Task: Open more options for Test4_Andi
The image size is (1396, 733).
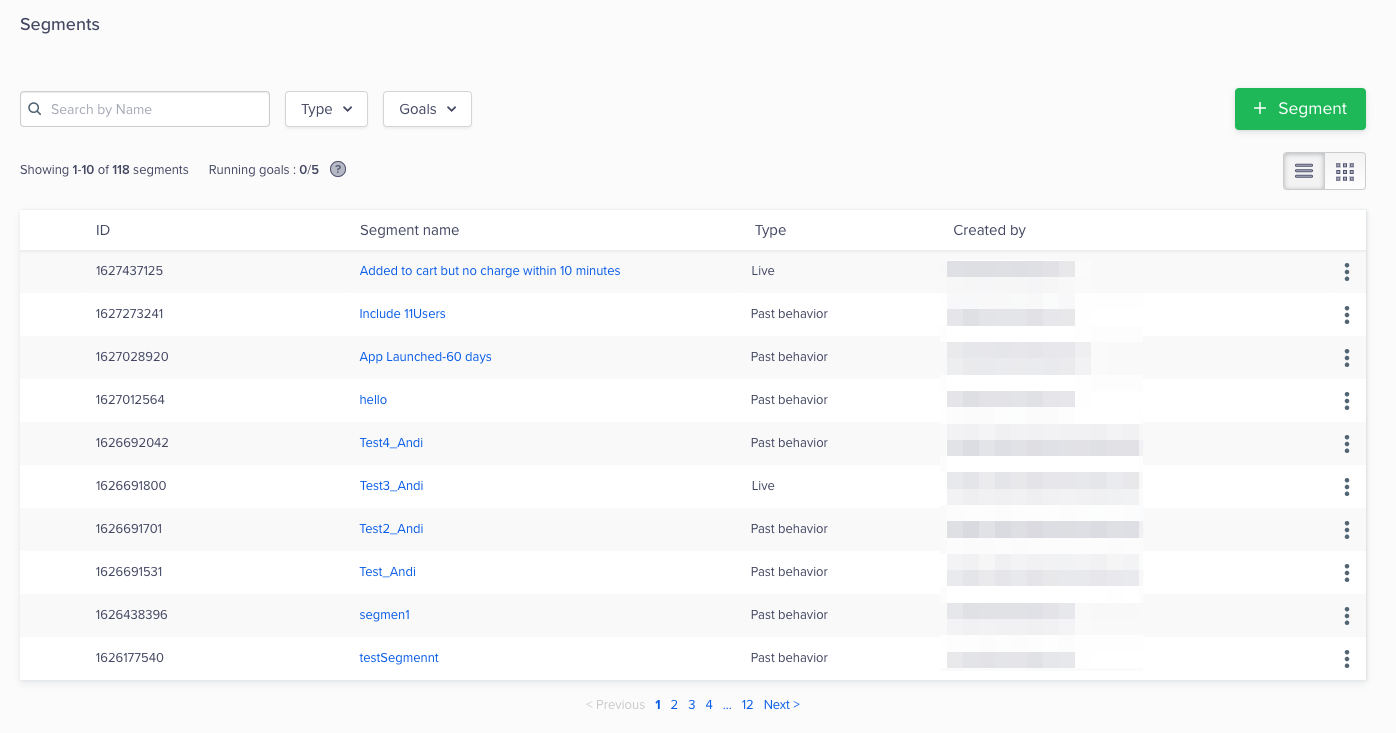Action: click(1347, 444)
